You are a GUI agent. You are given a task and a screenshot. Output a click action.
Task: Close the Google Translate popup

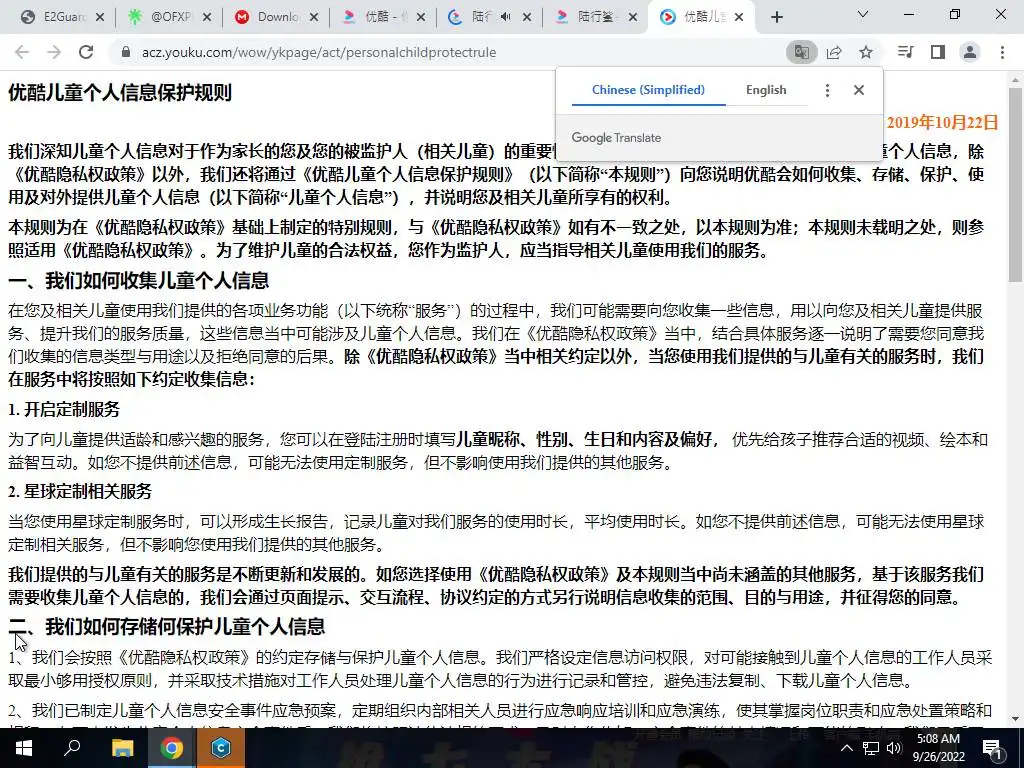coord(859,90)
